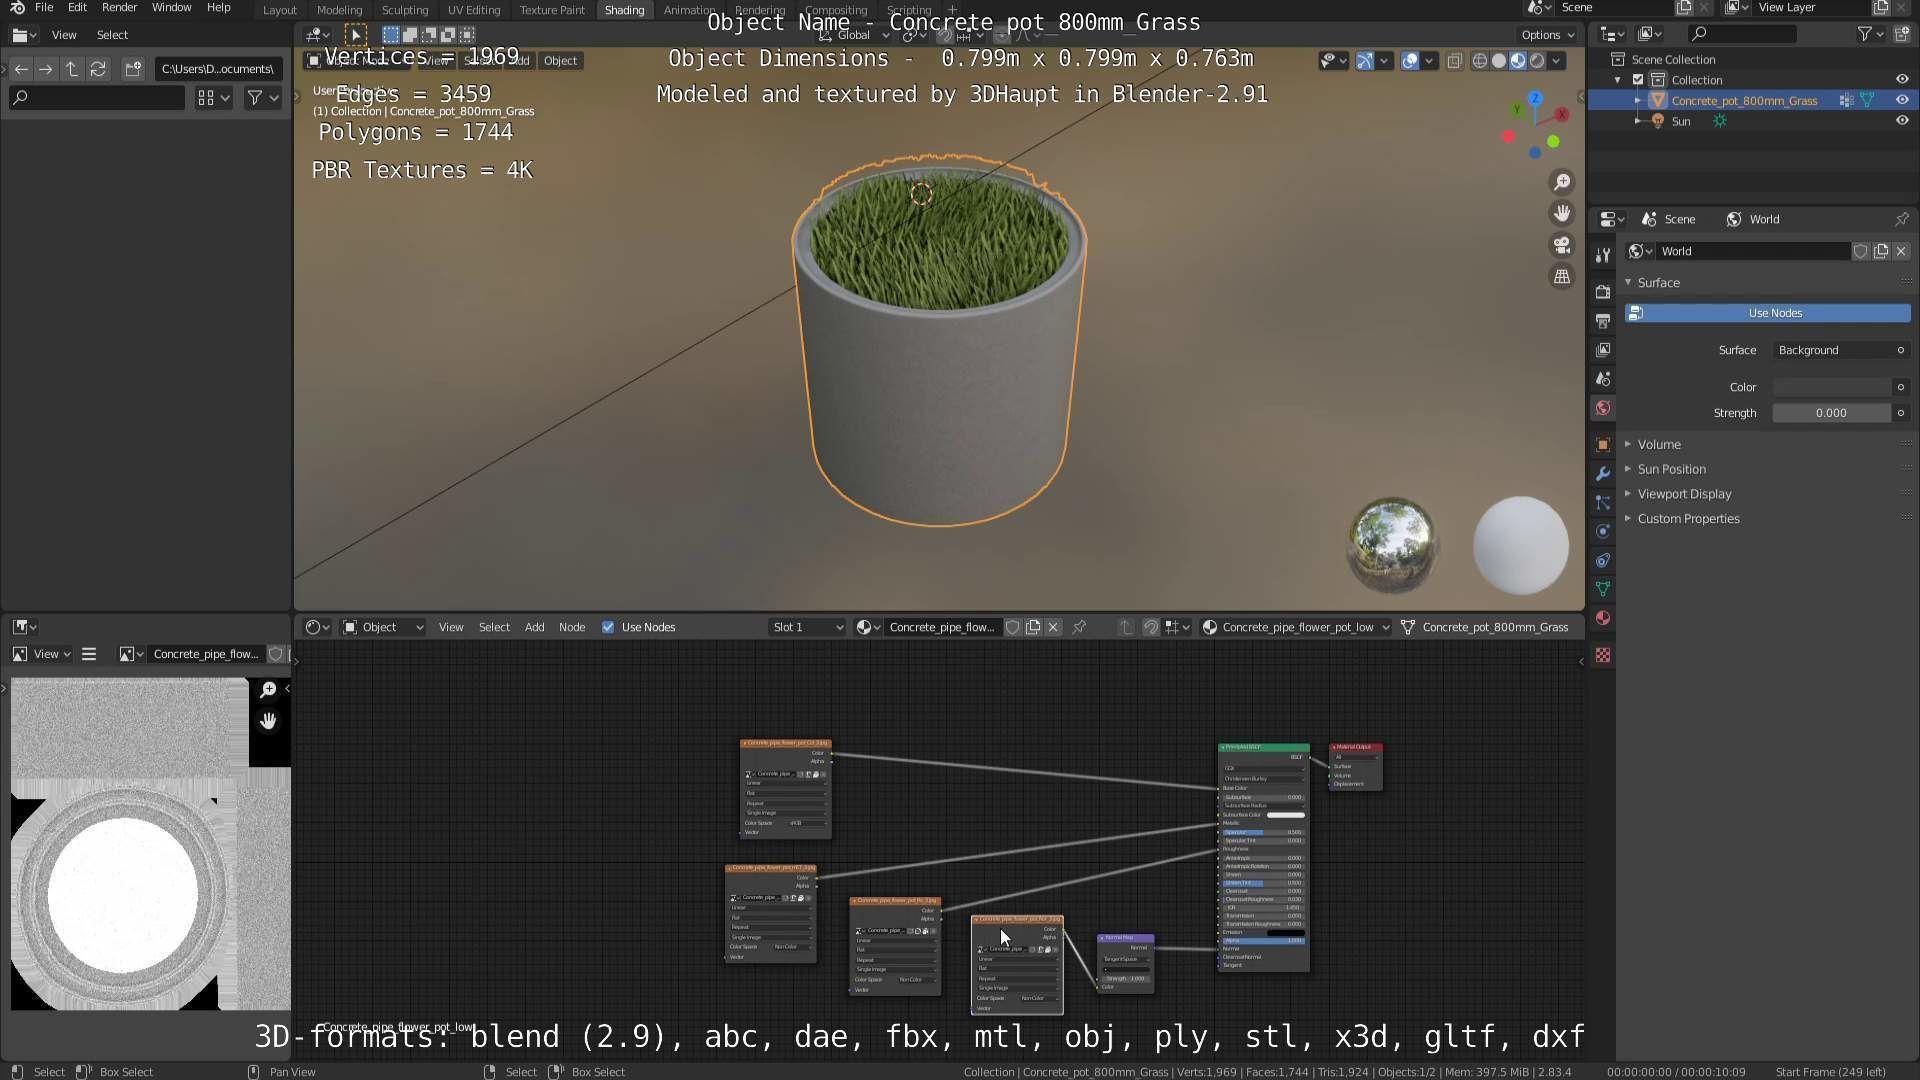
Task: Pin the node editor material
Action: (1079, 627)
